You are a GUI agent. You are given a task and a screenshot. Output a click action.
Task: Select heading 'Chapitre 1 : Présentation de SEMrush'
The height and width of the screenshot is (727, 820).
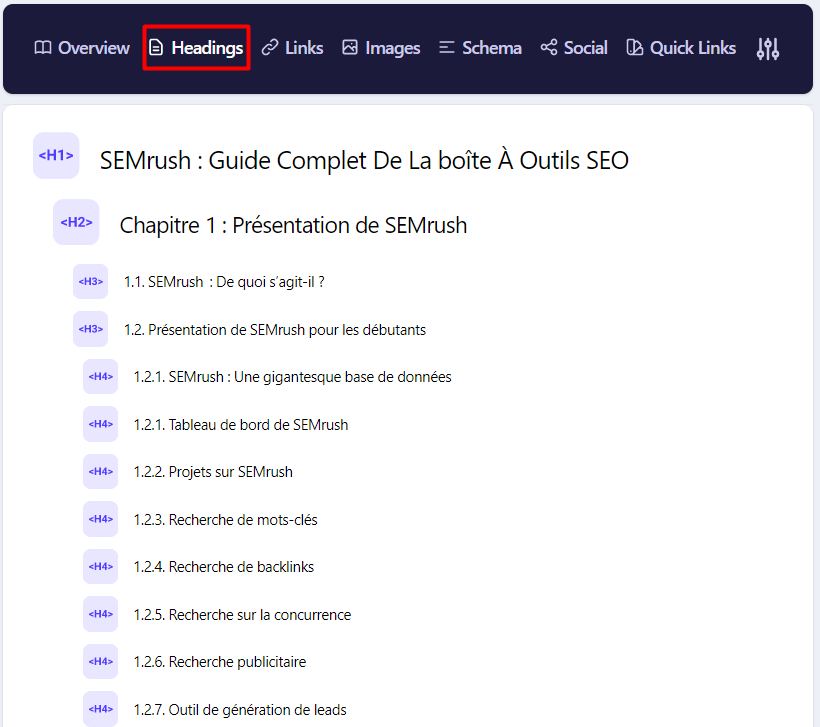(x=293, y=225)
